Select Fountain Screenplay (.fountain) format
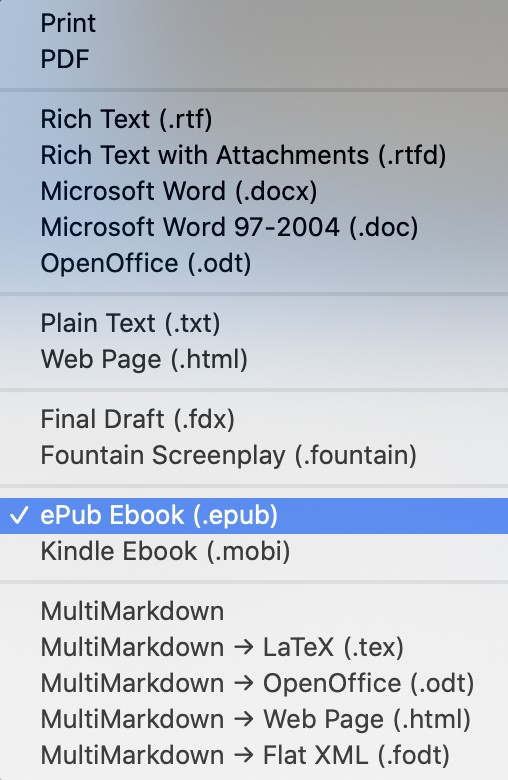 point(254,455)
